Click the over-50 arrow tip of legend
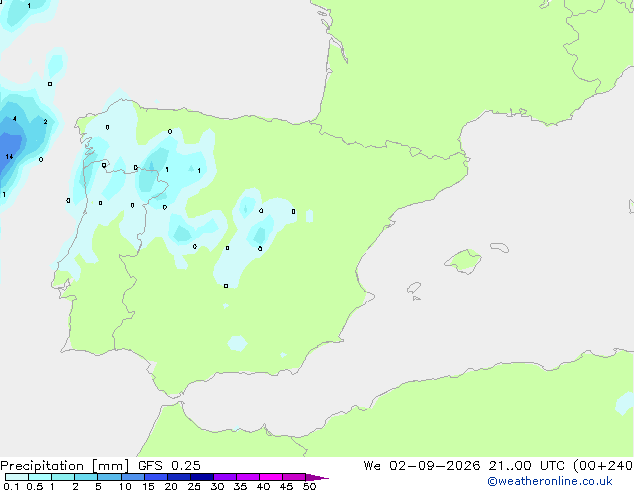This screenshot has height=490, width=634. (317, 477)
